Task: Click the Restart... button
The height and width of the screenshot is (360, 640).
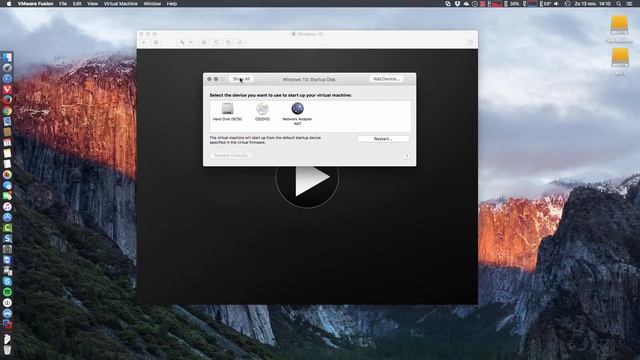Action: 383,139
